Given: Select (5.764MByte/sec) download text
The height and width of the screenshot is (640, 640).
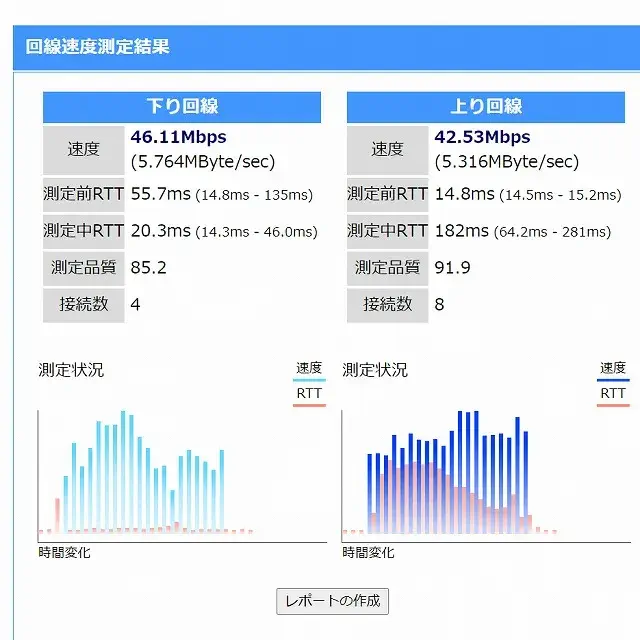Looking at the screenshot, I should click(203, 162).
